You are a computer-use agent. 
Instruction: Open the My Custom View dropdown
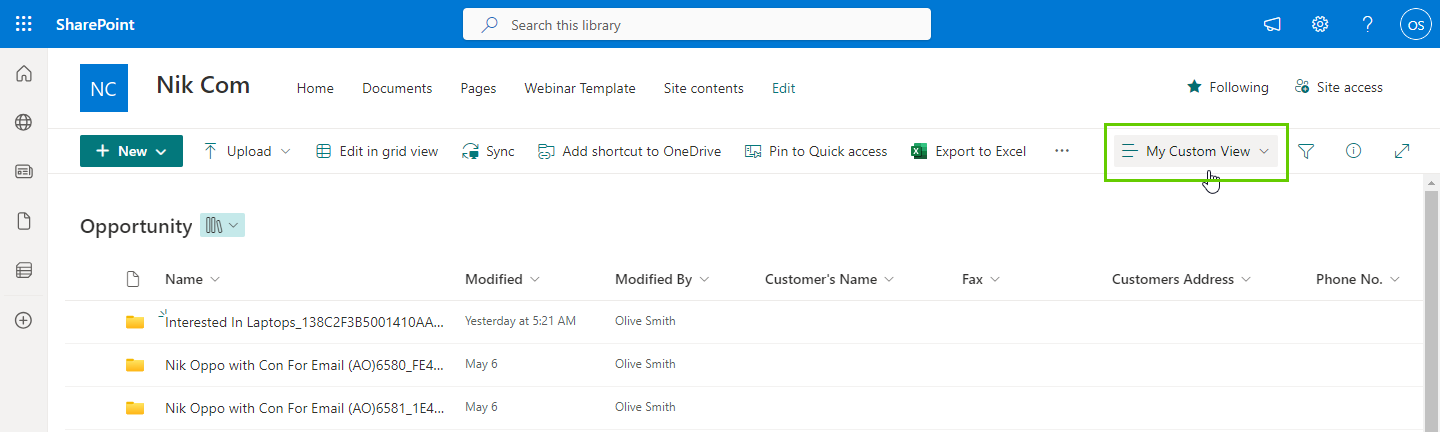tap(1197, 151)
